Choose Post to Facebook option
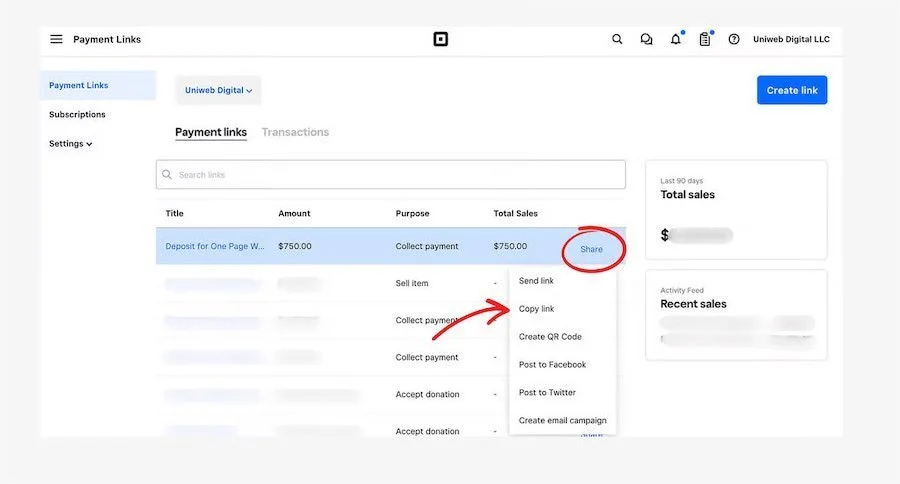 [552, 365]
